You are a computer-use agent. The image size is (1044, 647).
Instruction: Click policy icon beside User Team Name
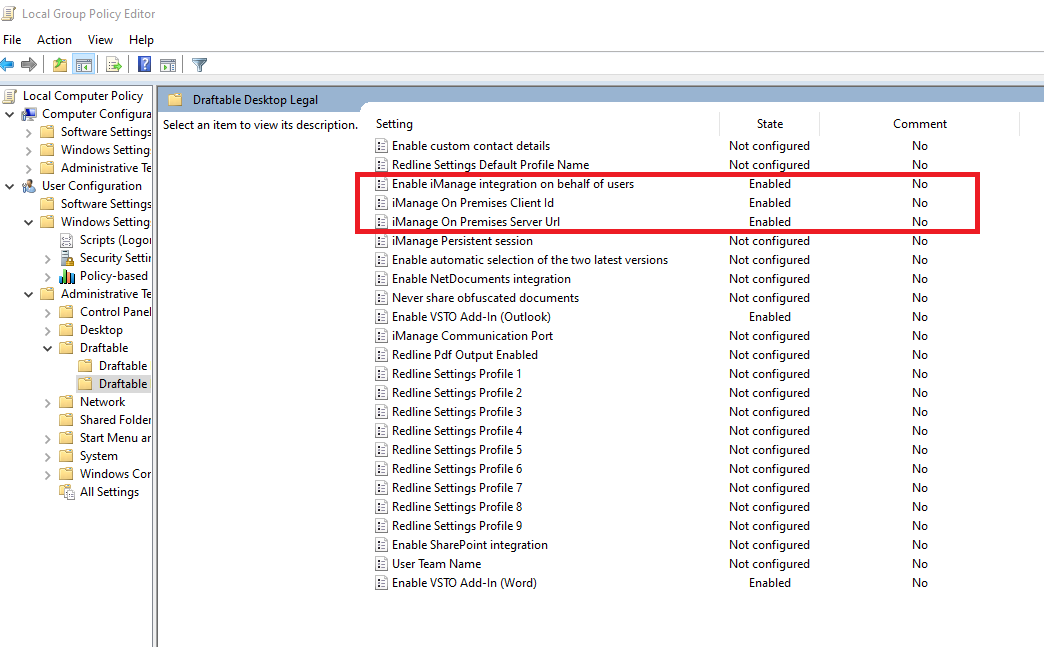[x=382, y=564]
